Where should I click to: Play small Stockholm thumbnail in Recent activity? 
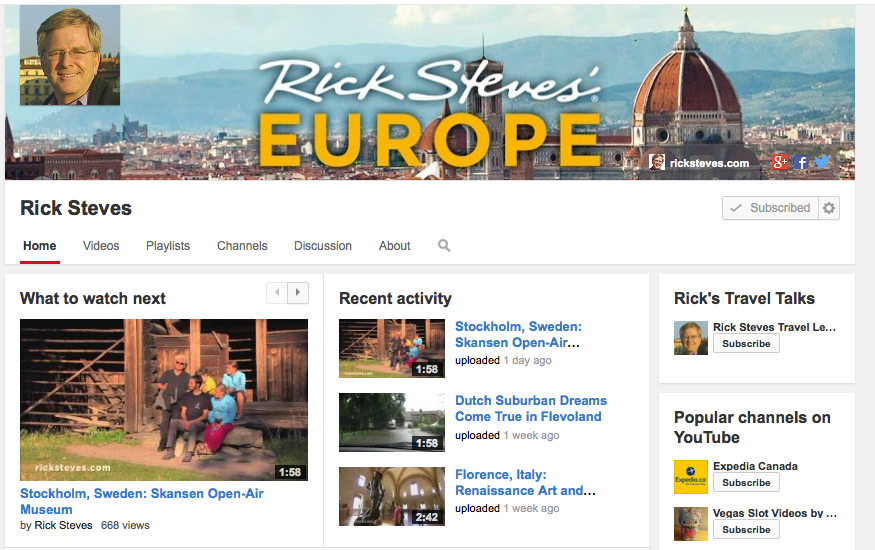tap(392, 349)
